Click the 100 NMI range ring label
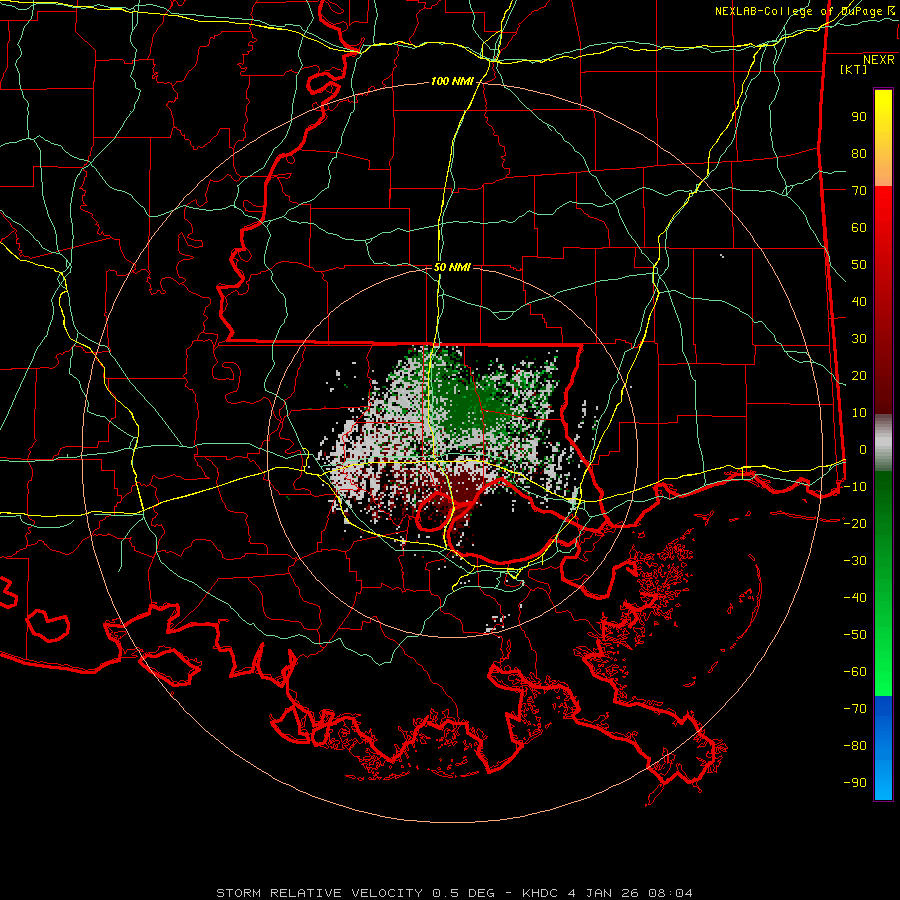The width and height of the screenshot is (900, 900). tap(452, 82)
